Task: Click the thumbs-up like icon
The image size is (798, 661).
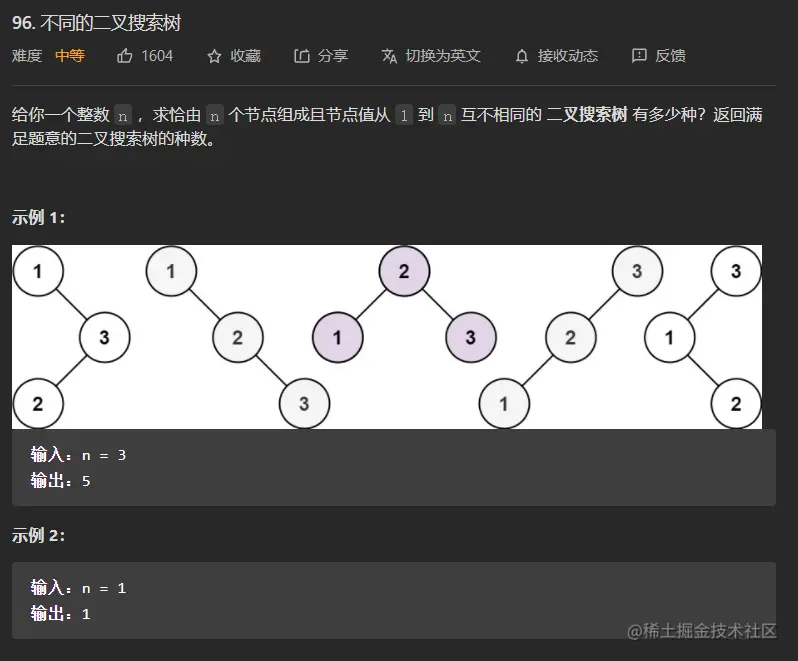Action: pos(125,55)
